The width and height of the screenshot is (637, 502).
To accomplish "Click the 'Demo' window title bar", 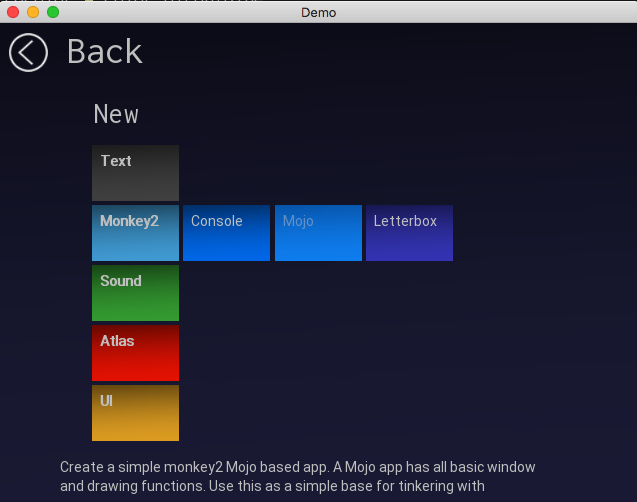I will click(318, 12).
